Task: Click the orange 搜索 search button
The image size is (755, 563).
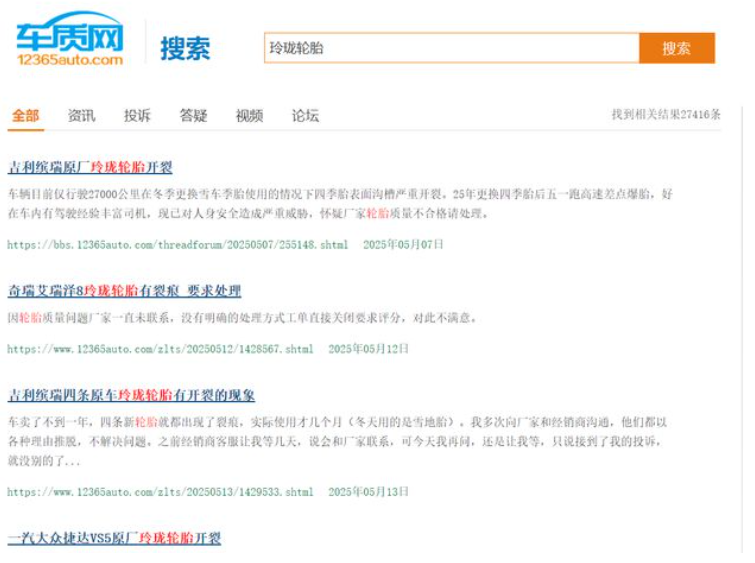Action: pos(677,48)
